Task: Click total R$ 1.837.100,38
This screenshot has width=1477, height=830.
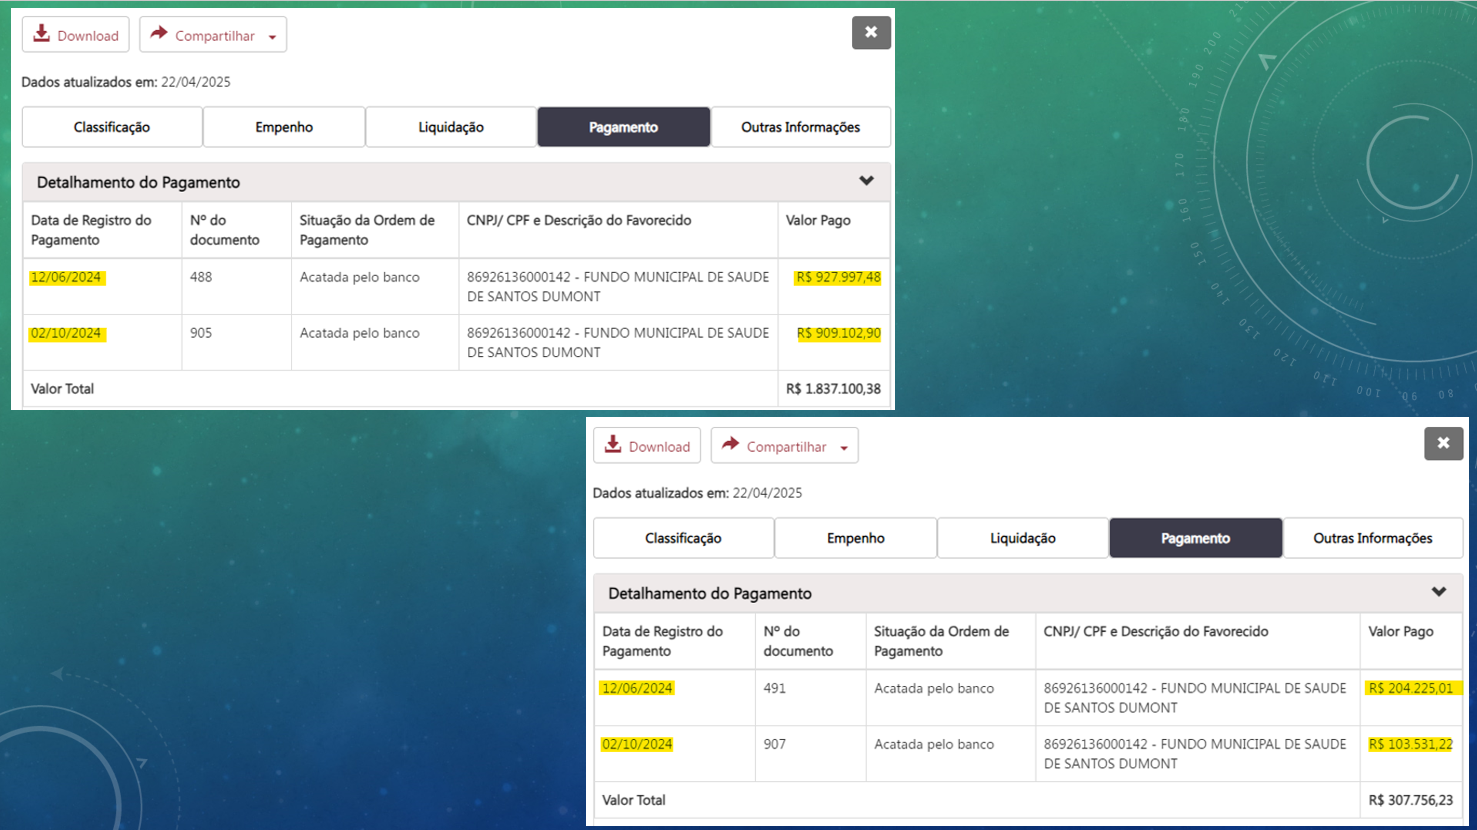Action: coord(833,389)
